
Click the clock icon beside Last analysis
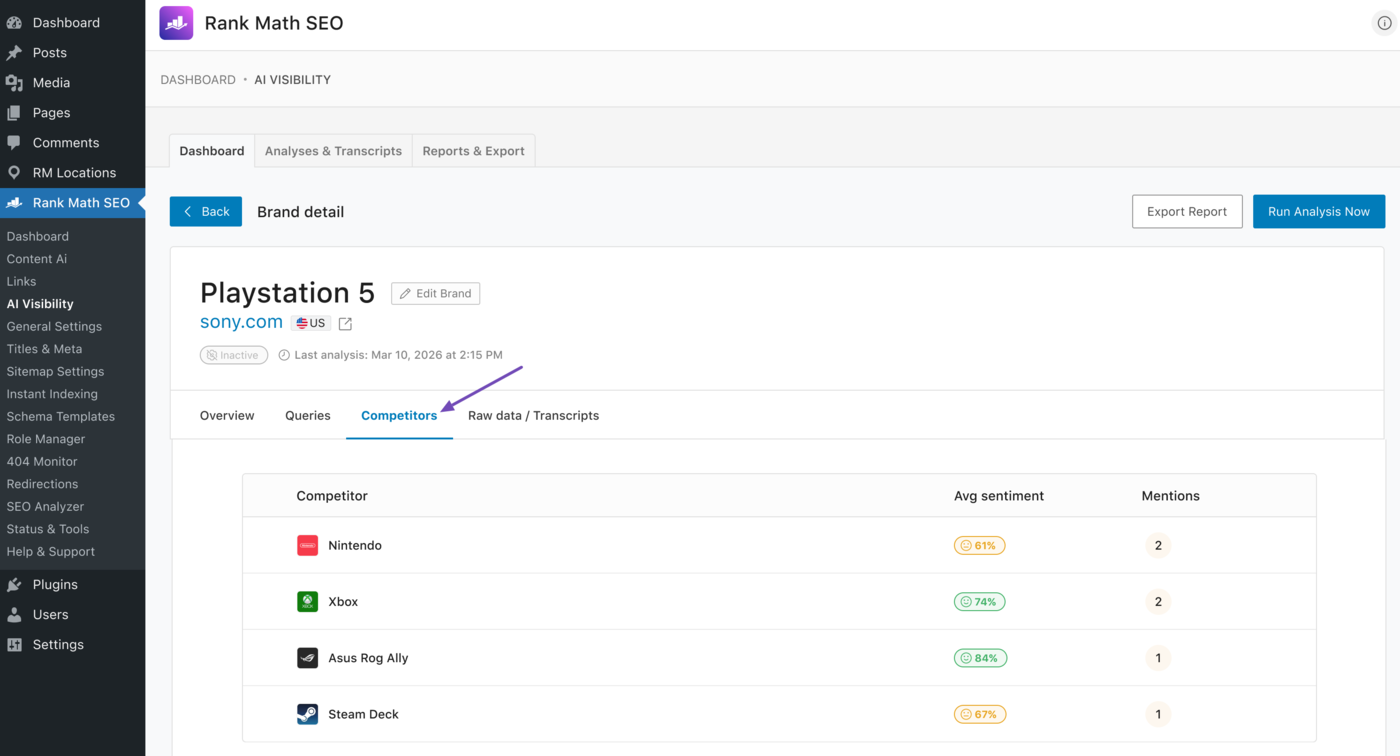pyautogui.click(x=284, y=355)
